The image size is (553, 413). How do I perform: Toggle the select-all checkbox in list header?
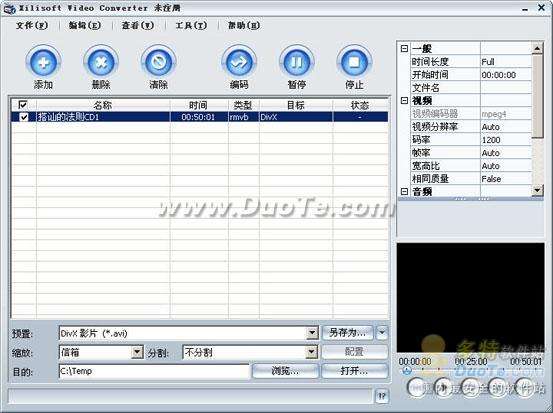(x=23, y=105)
